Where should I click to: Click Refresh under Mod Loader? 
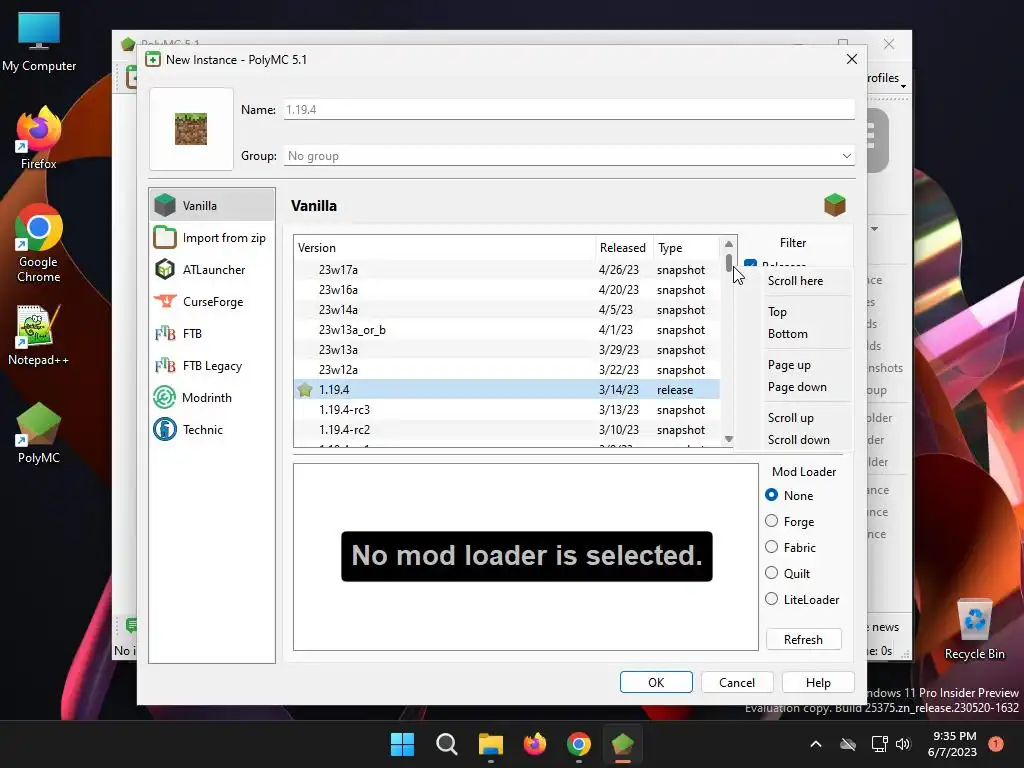803,639
